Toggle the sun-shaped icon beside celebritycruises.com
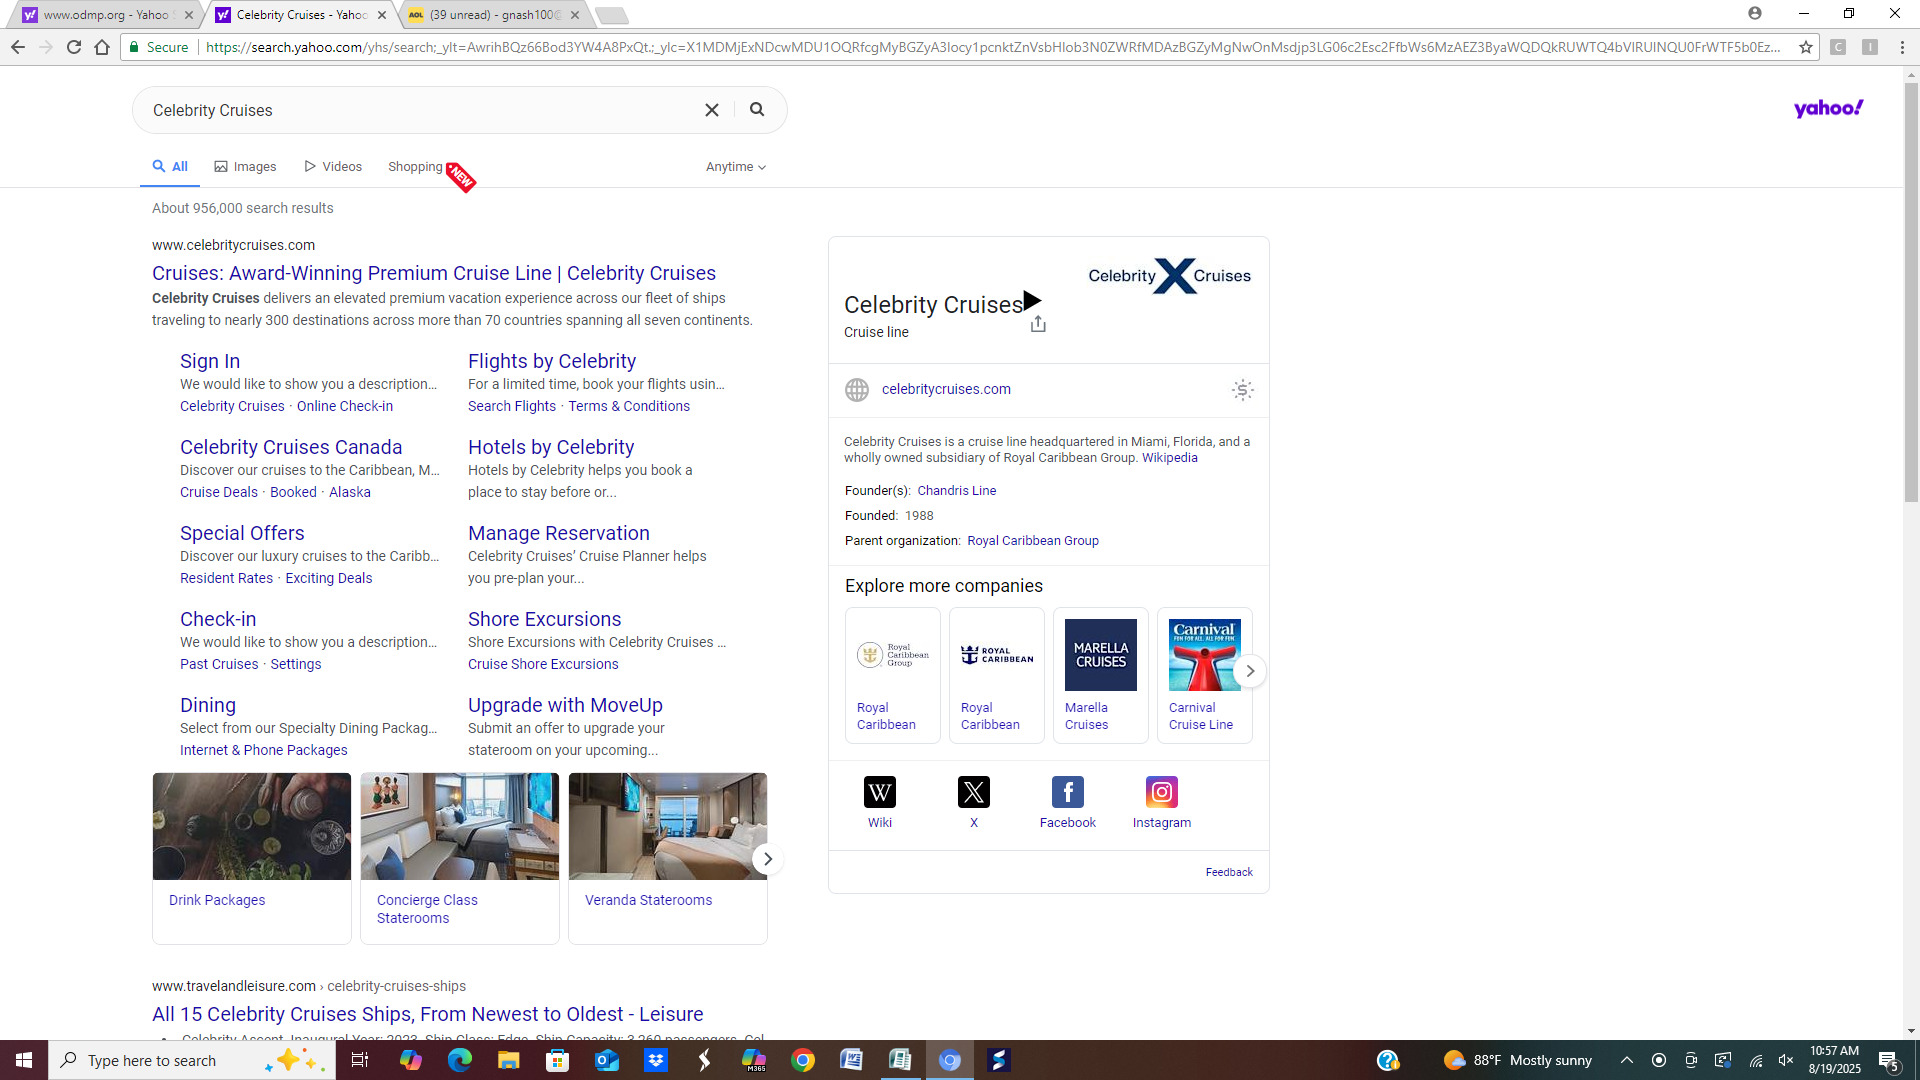Viewport: 1920px width, 1080px height. [1242, 390]
